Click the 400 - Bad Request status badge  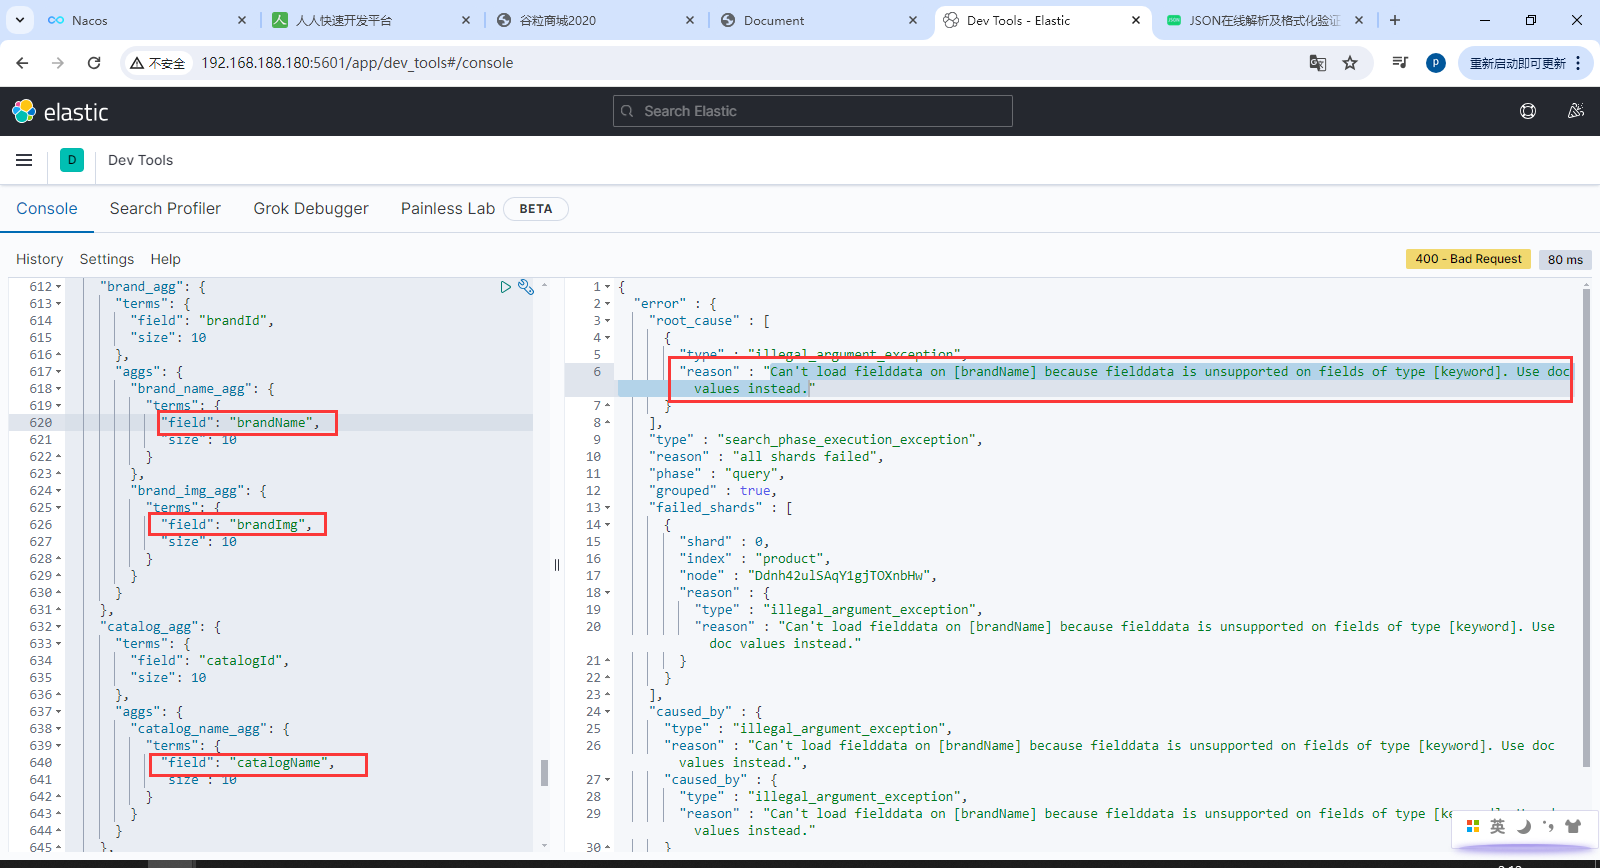(x=1468, y=259)
